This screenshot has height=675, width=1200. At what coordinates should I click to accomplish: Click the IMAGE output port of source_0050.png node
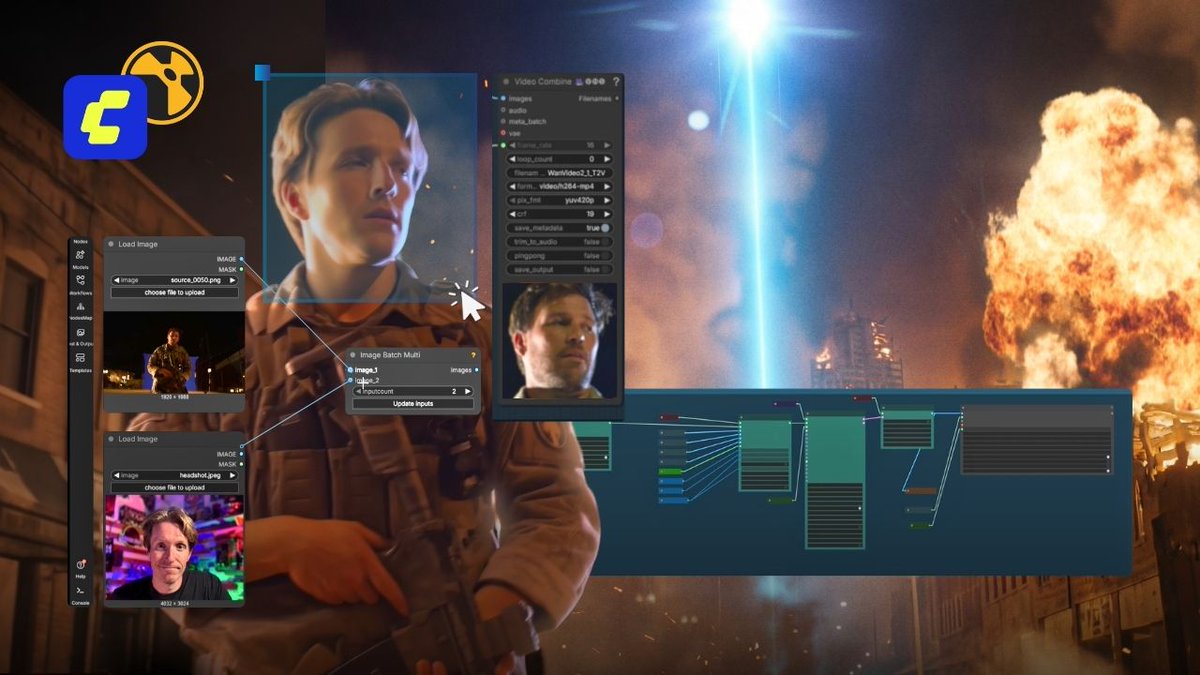241,259
